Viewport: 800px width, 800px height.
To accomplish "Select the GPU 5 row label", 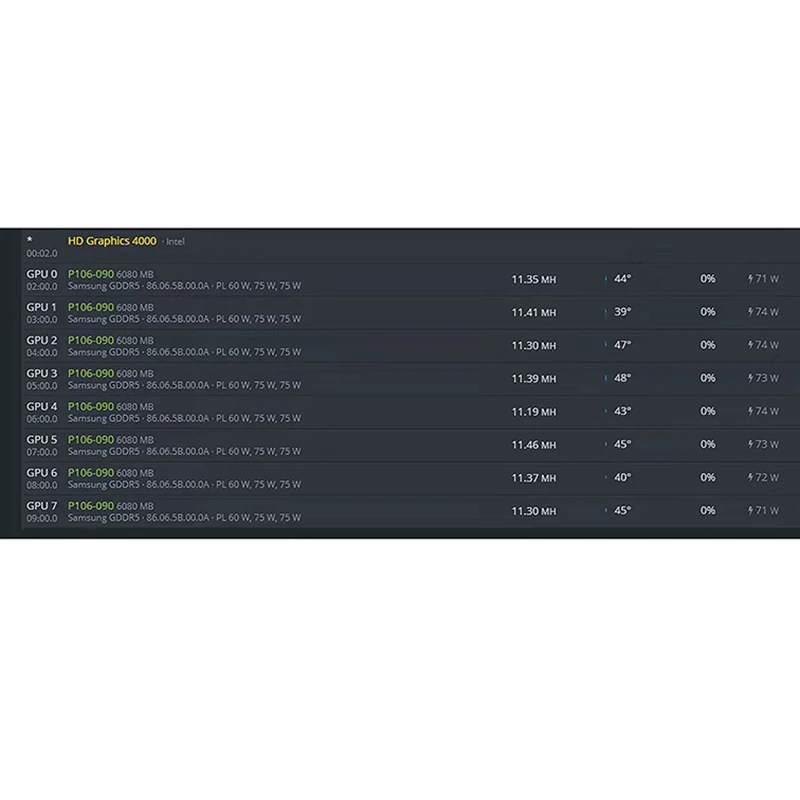I will 42,440.
